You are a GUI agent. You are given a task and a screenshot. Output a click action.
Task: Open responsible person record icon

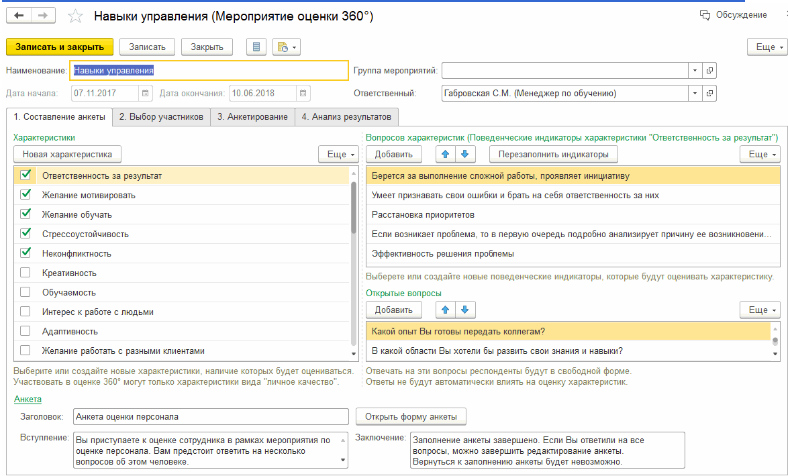click(710, 93)
